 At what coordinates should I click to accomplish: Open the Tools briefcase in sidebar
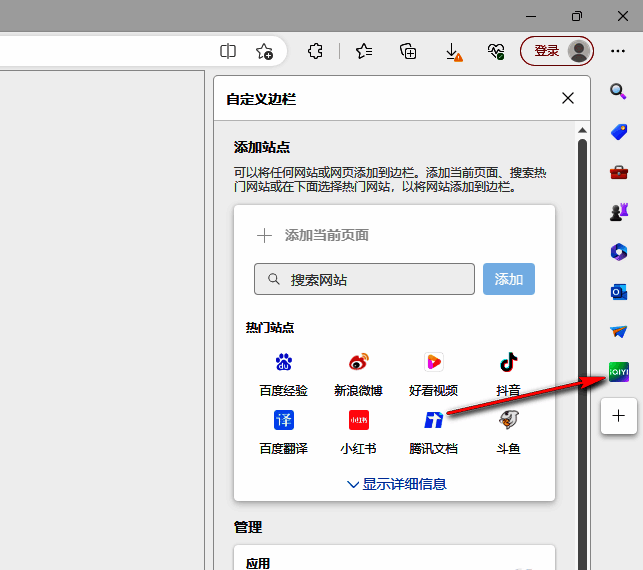coord(618,172)
